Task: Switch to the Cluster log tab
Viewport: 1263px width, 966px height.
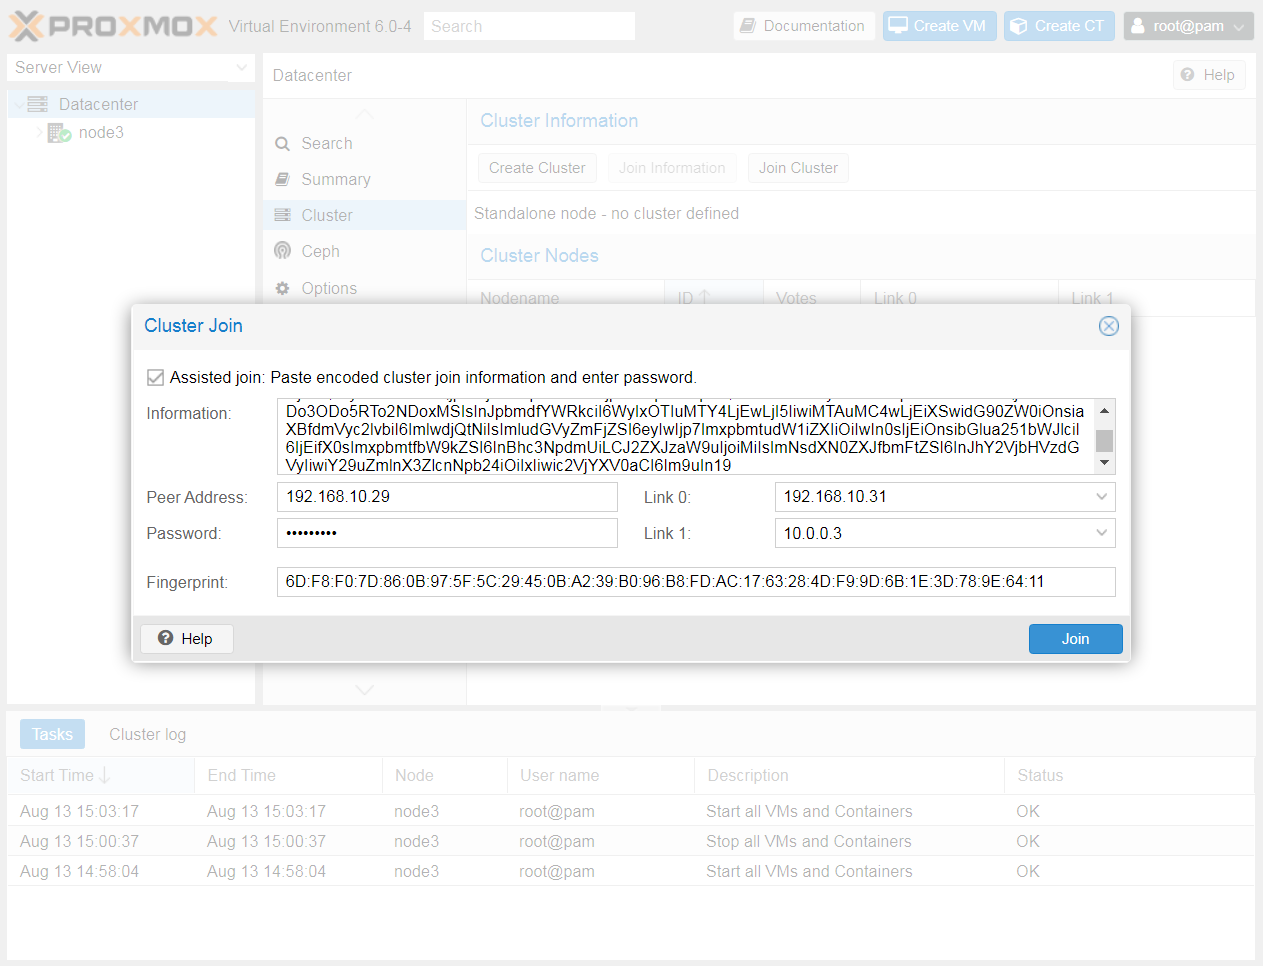Action: click(147, 734)
